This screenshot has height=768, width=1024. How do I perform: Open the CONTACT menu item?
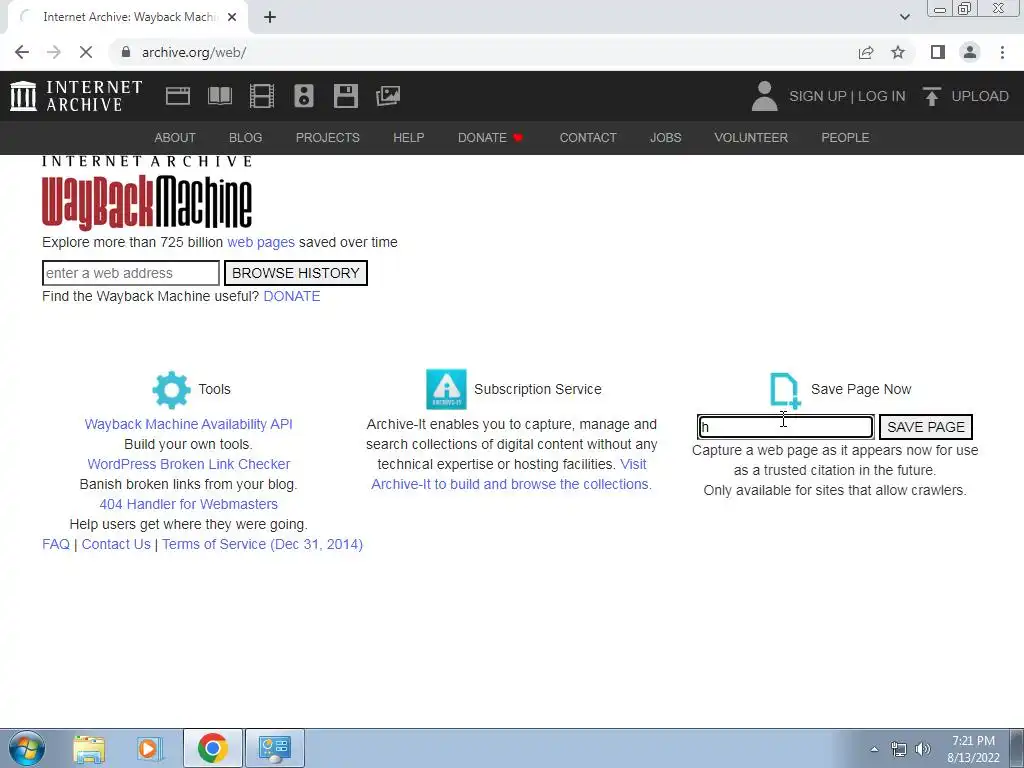click(588, 138)
